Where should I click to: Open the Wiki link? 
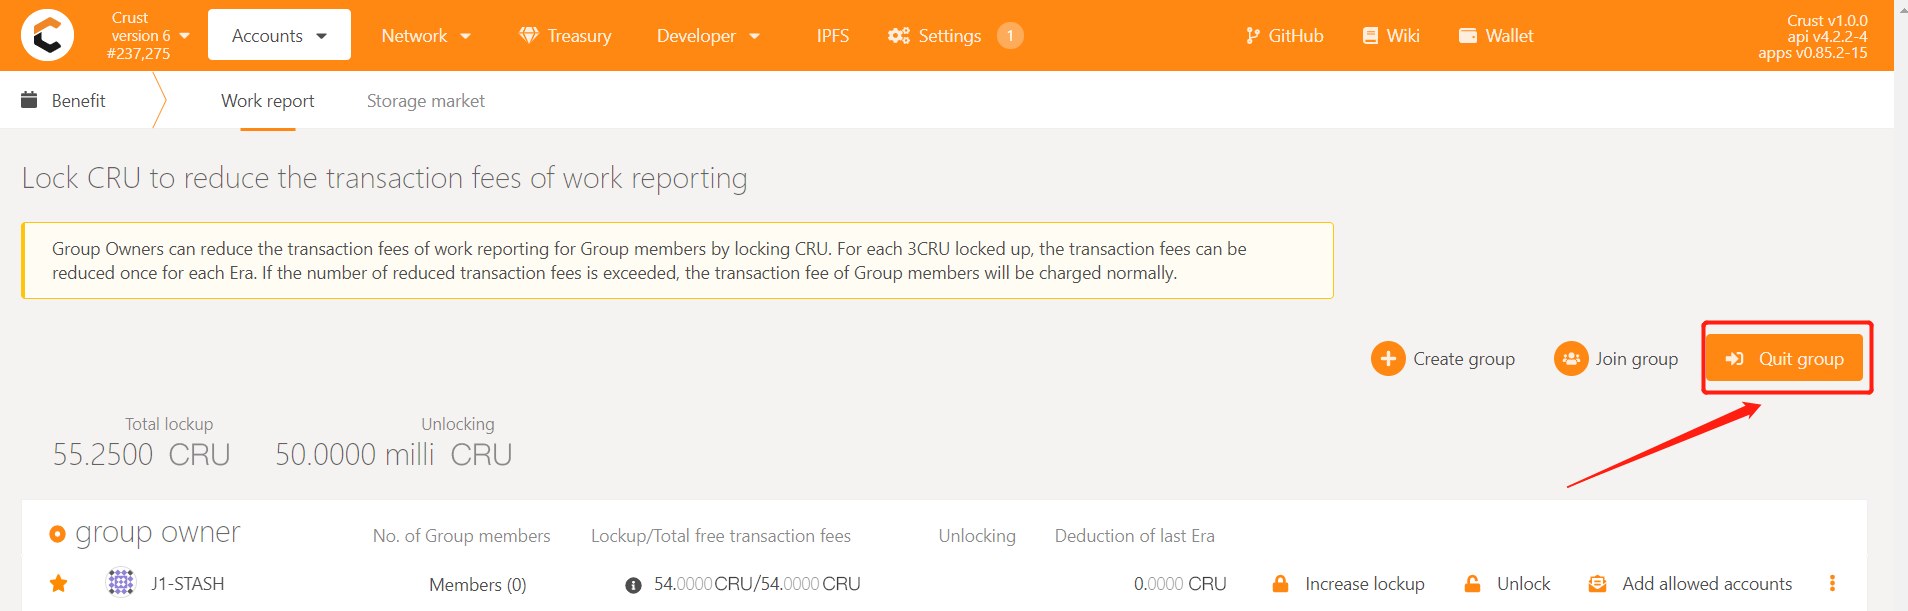(x=1391, y=36)
